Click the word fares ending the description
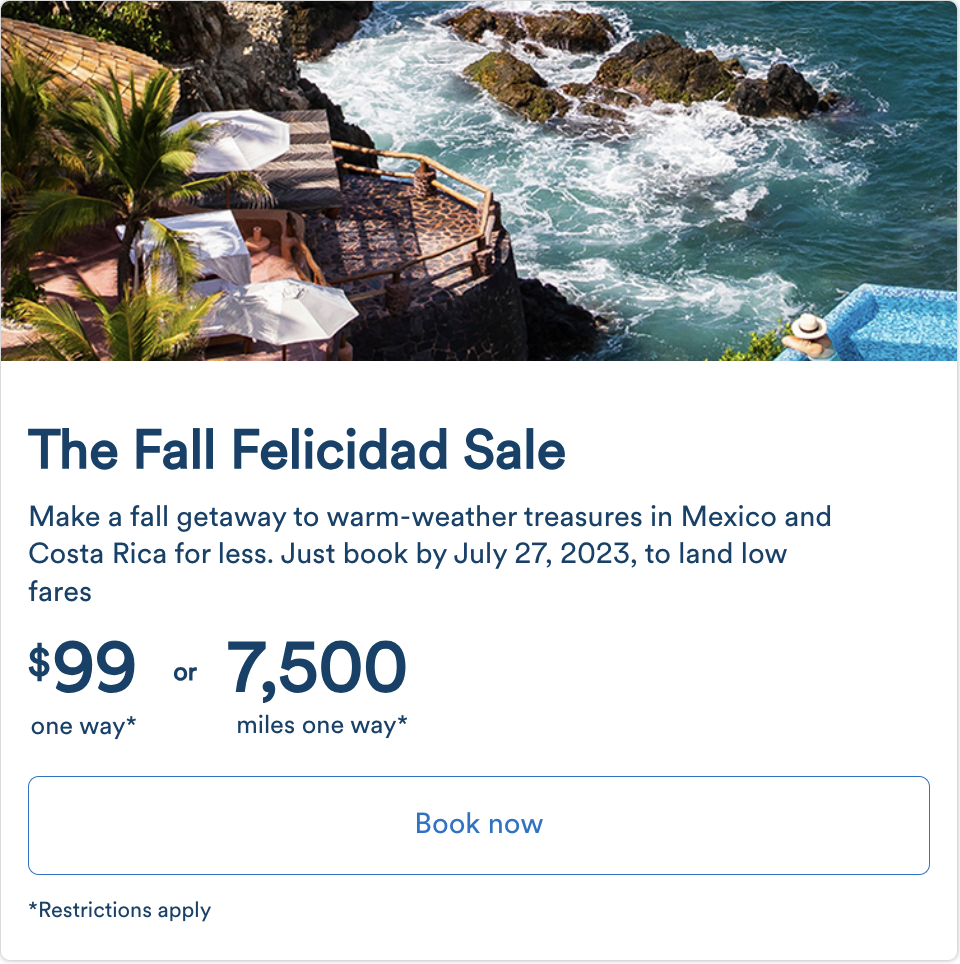The height and width of the screenshot is (964, 960). point(60,591)
